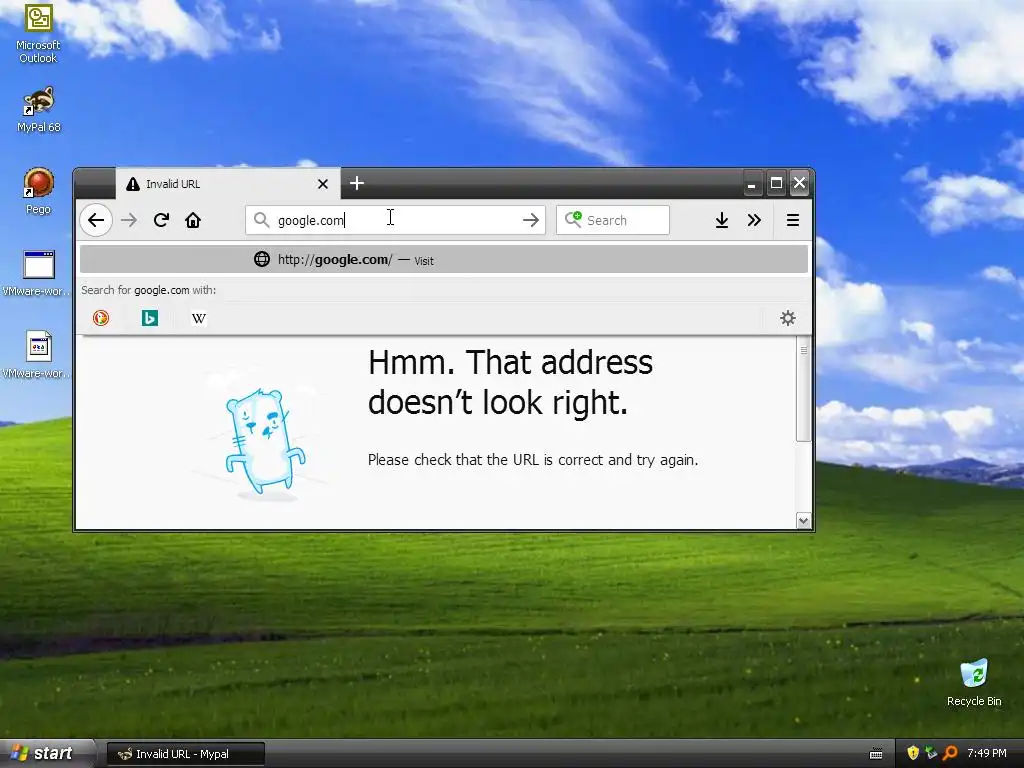Click the magnifier icon in the address bar
Screen dimensions: 1024x768
point(261,220)
